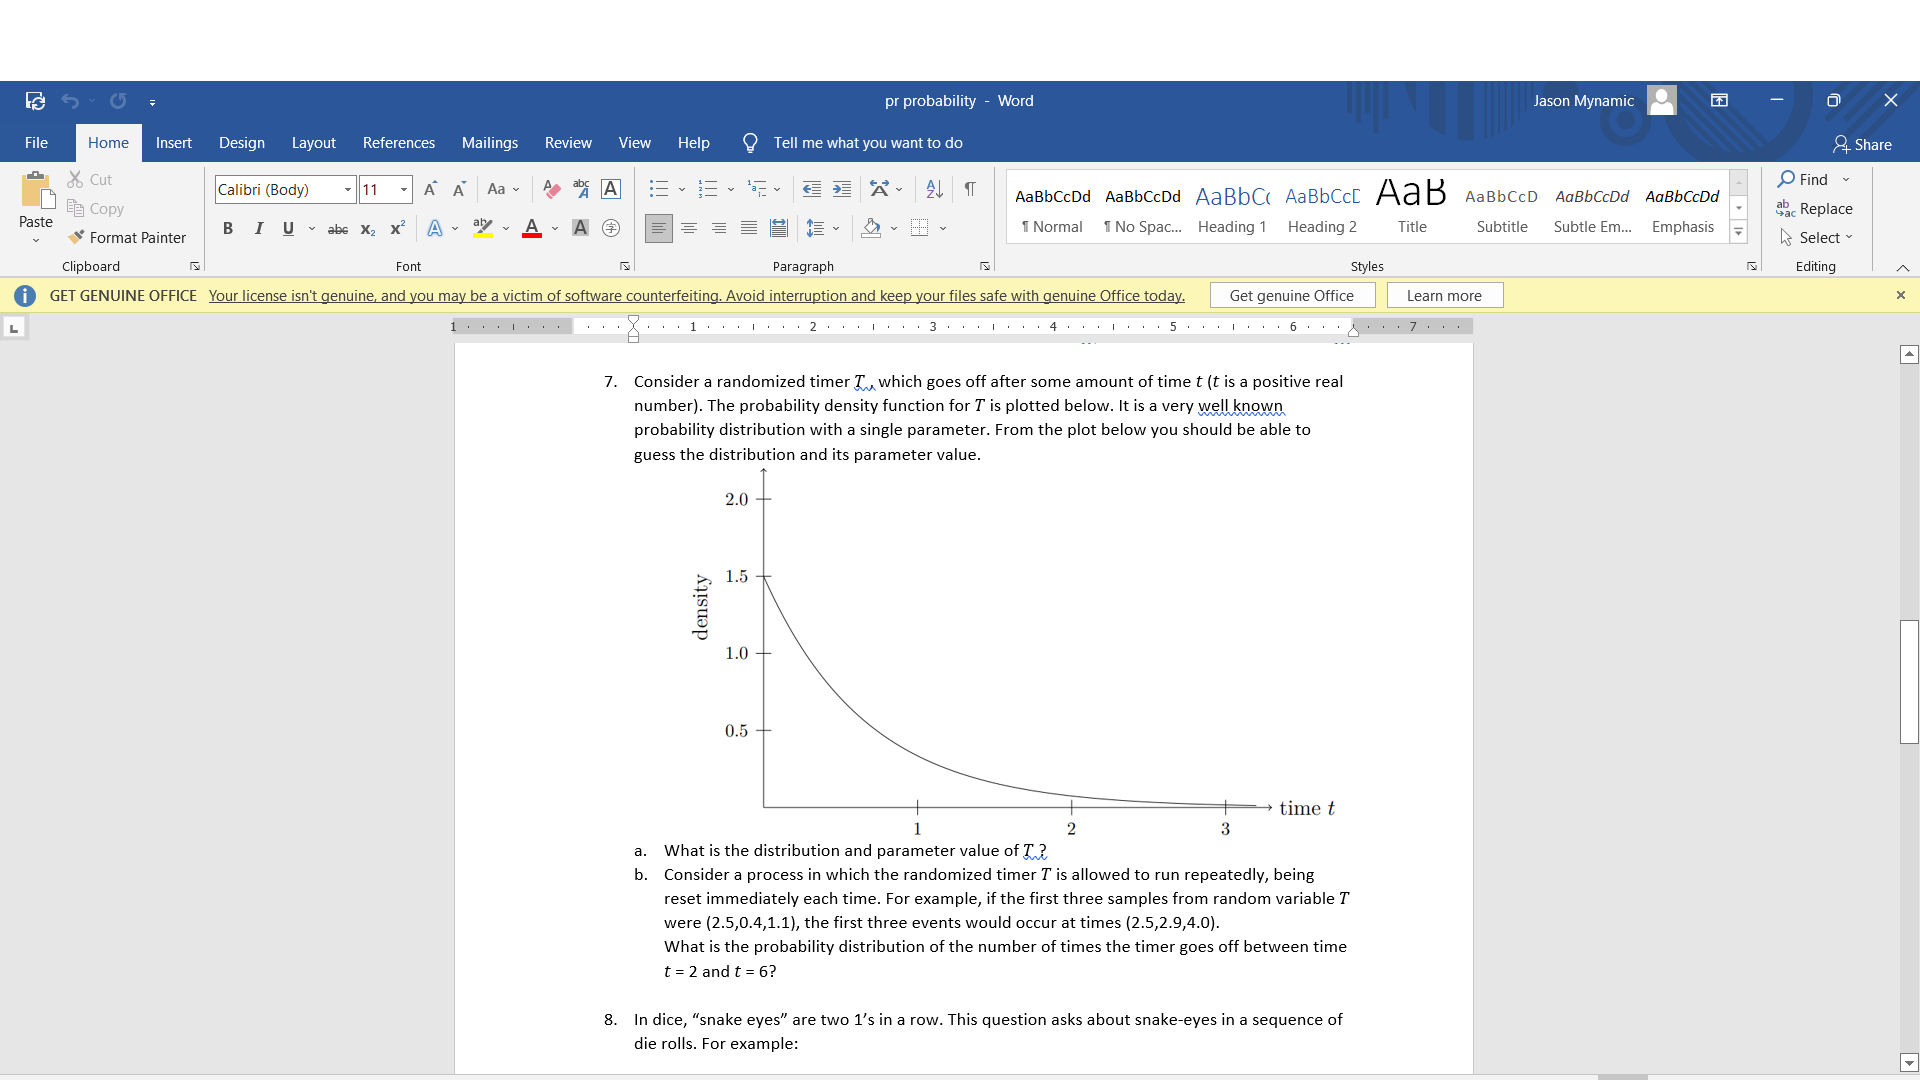Open the Review ribbon tab

pos(568,142)
